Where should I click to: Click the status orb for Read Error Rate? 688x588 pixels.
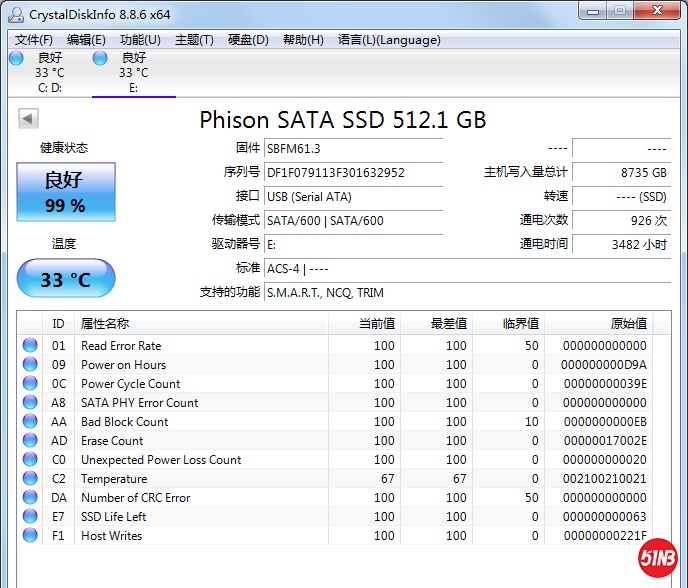coord(30,346)
